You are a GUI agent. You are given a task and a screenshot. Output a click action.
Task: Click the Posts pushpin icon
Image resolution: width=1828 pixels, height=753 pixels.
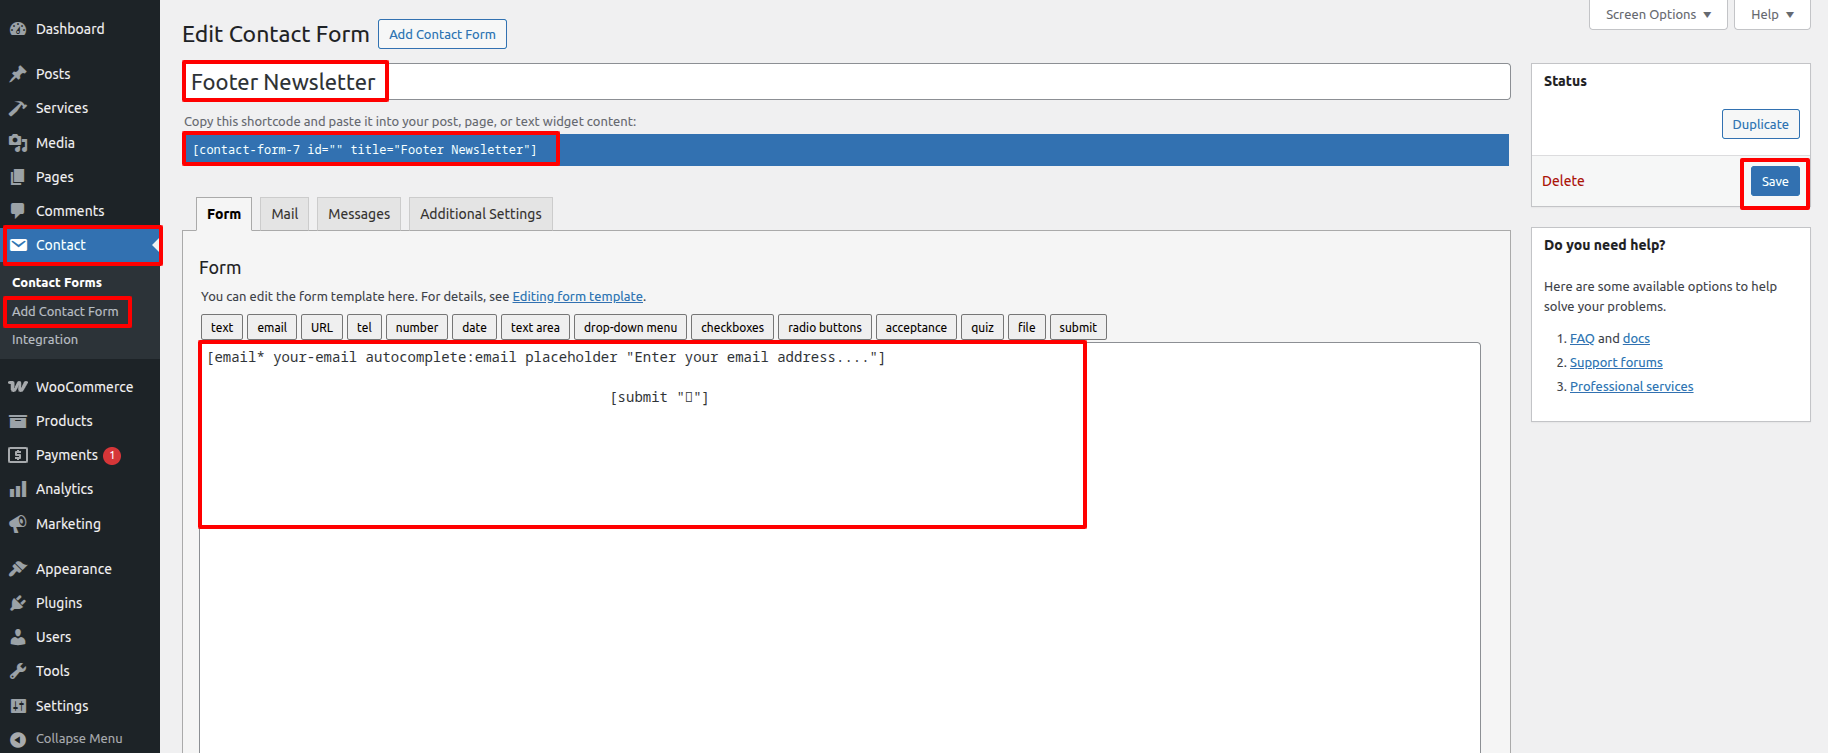pos(18,74)
